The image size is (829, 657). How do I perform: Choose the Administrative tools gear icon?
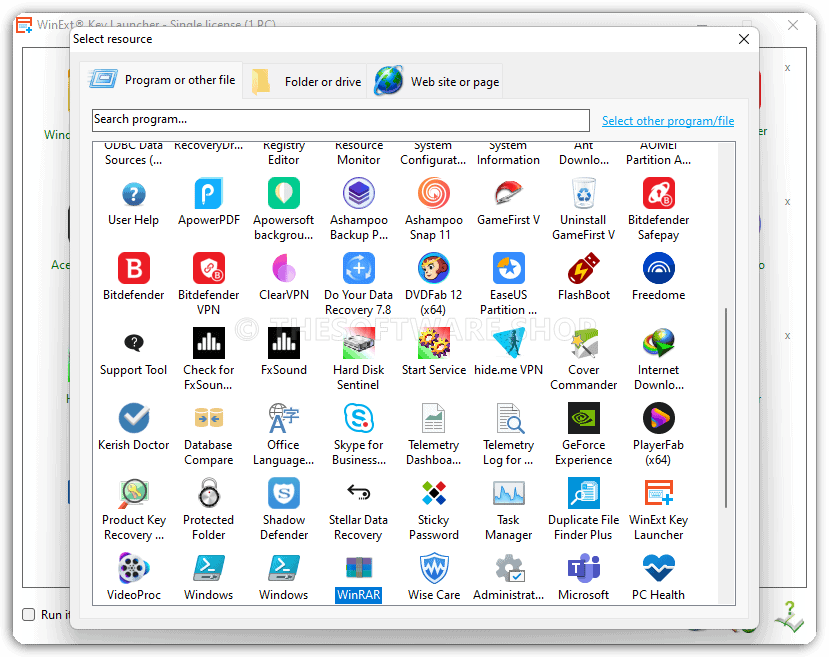coord(510,568)
